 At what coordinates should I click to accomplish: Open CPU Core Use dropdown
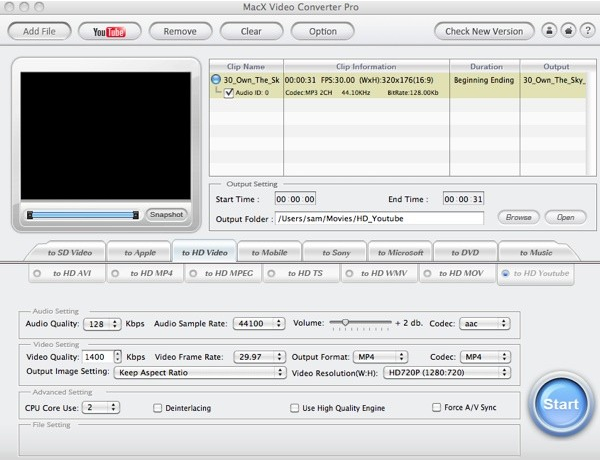pos(101,408)
